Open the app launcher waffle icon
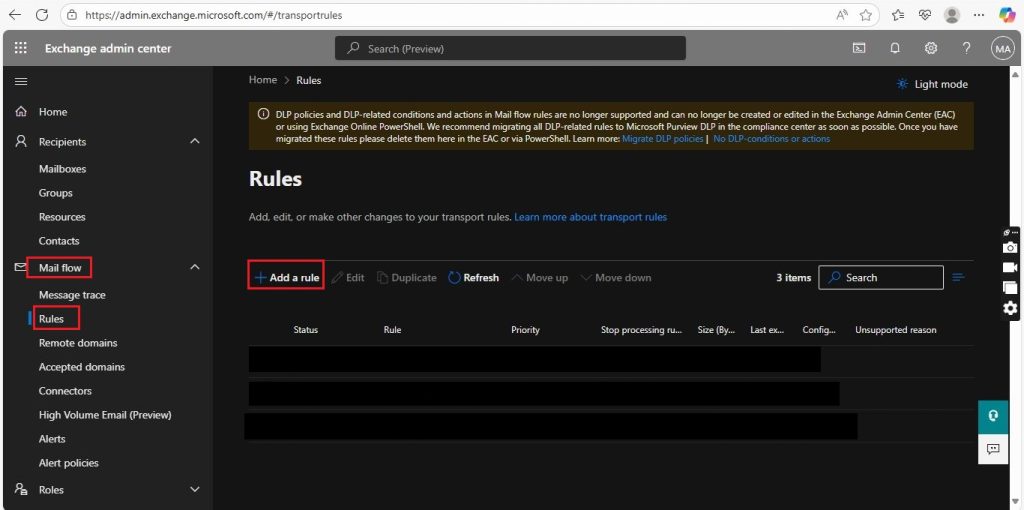The image size is (1024, 510). pyautogui.click(x=21, y=48)
